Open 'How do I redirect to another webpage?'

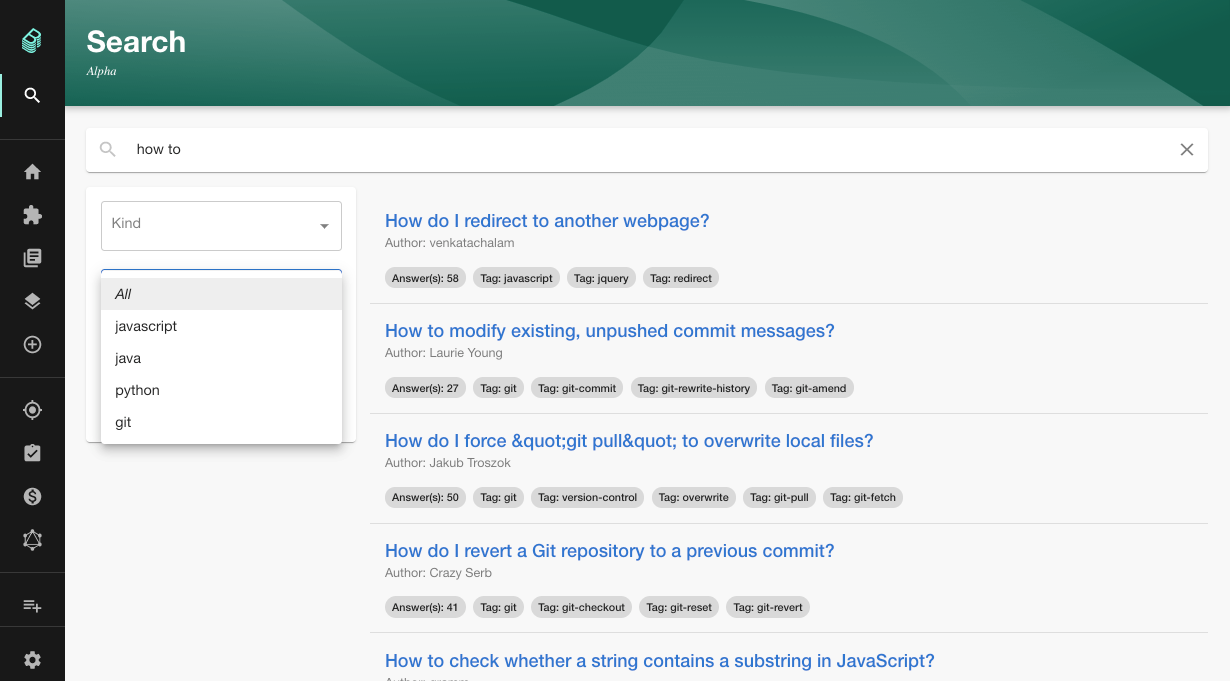(547, 221)
